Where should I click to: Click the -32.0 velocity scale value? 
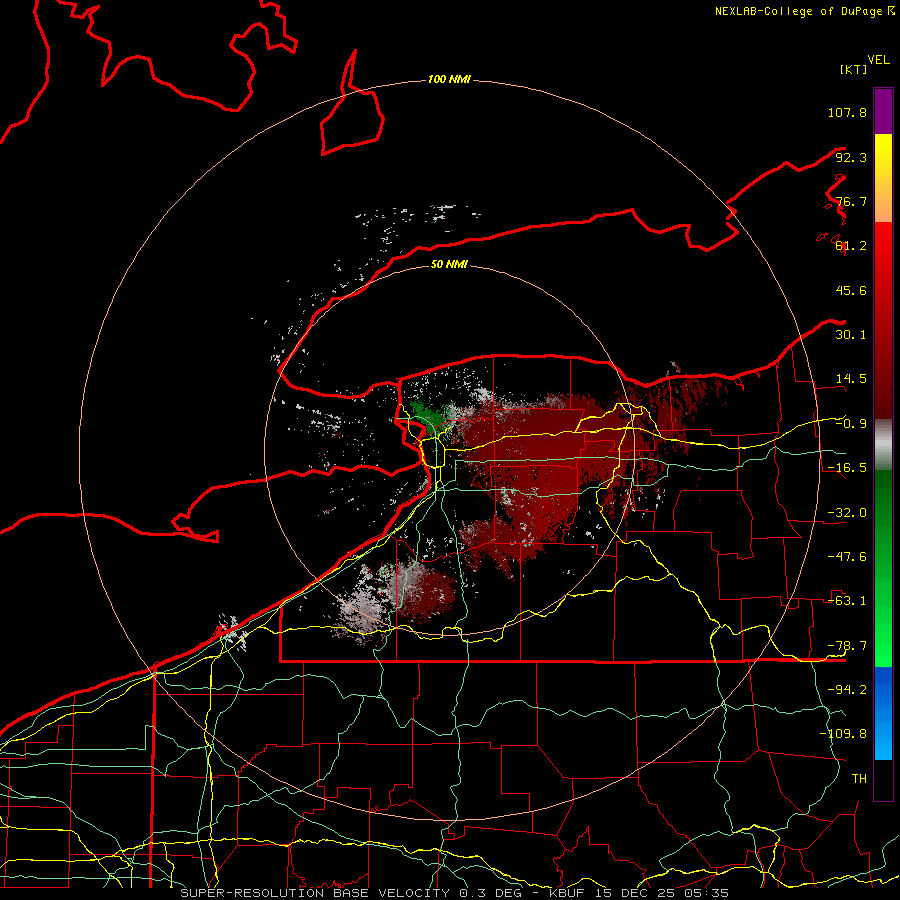(x=847, y=513)
